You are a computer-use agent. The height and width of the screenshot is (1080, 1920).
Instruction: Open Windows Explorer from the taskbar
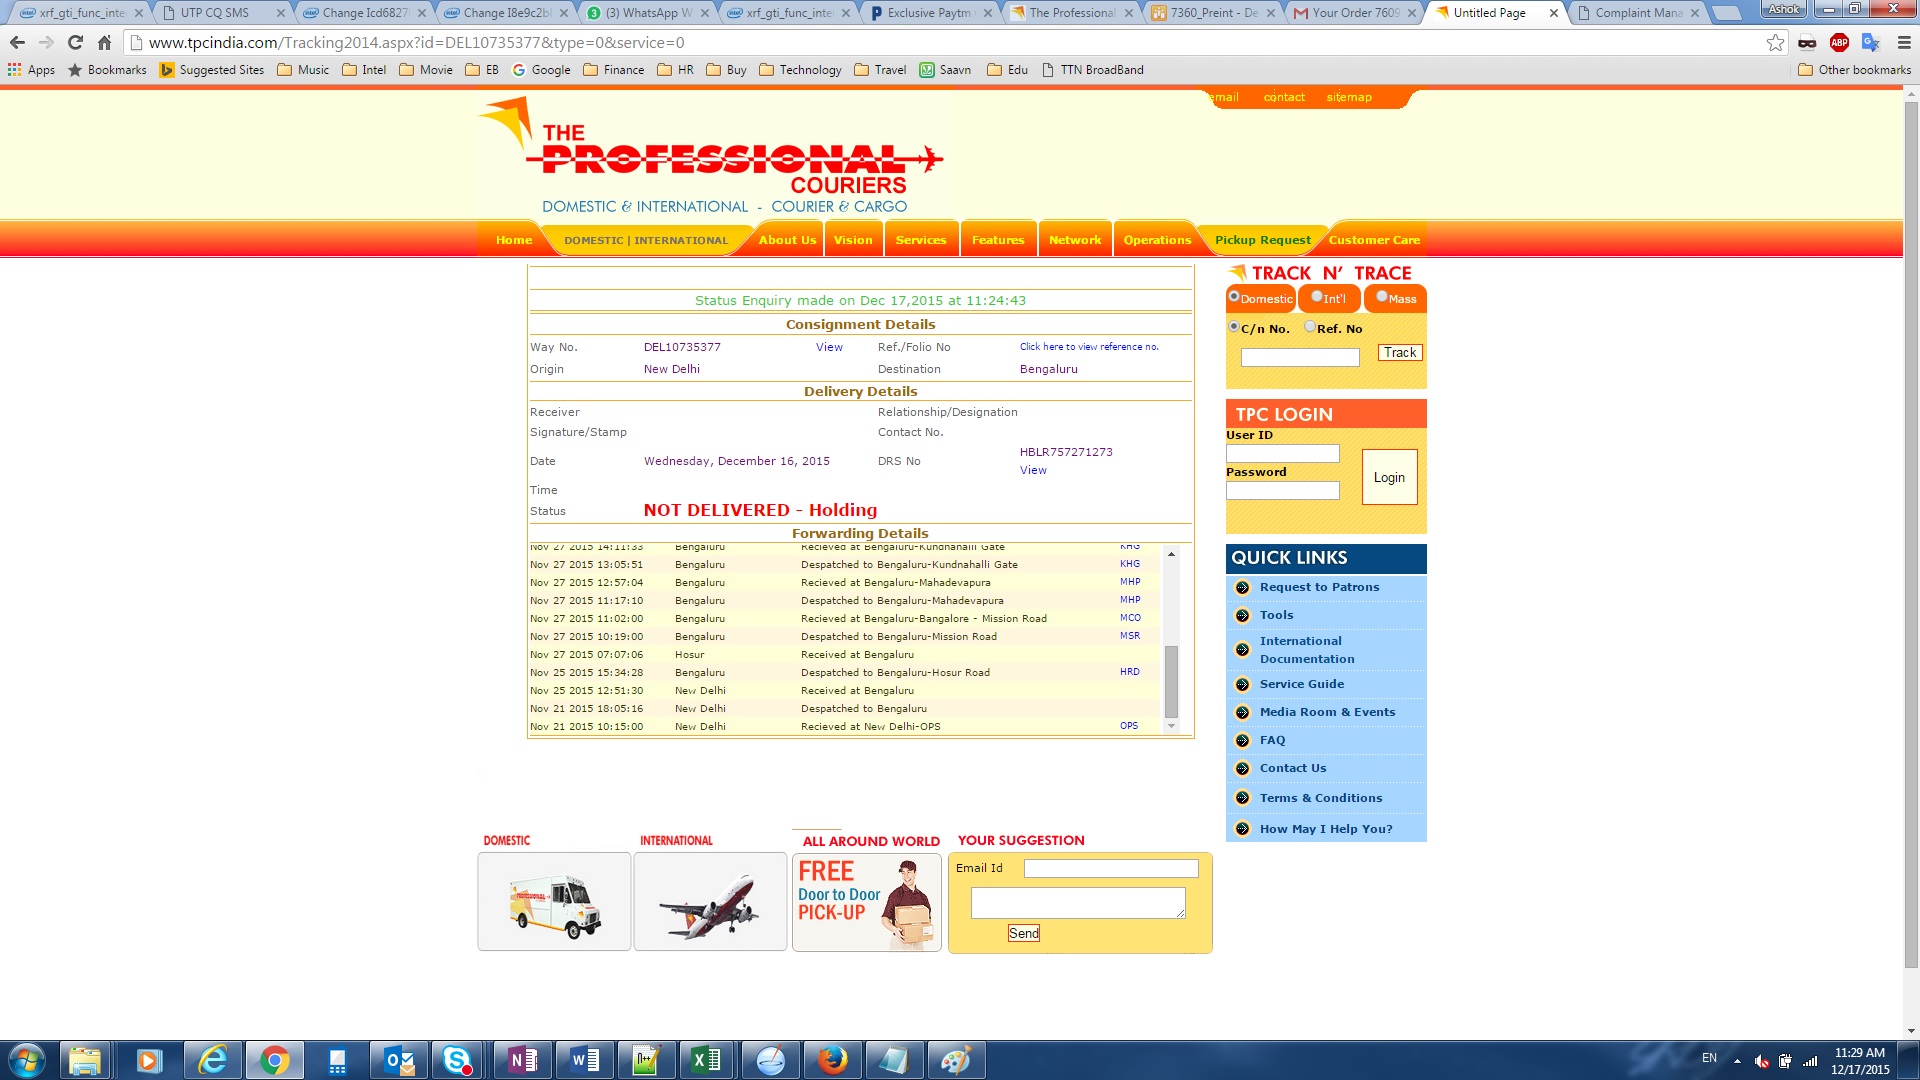85,1060
